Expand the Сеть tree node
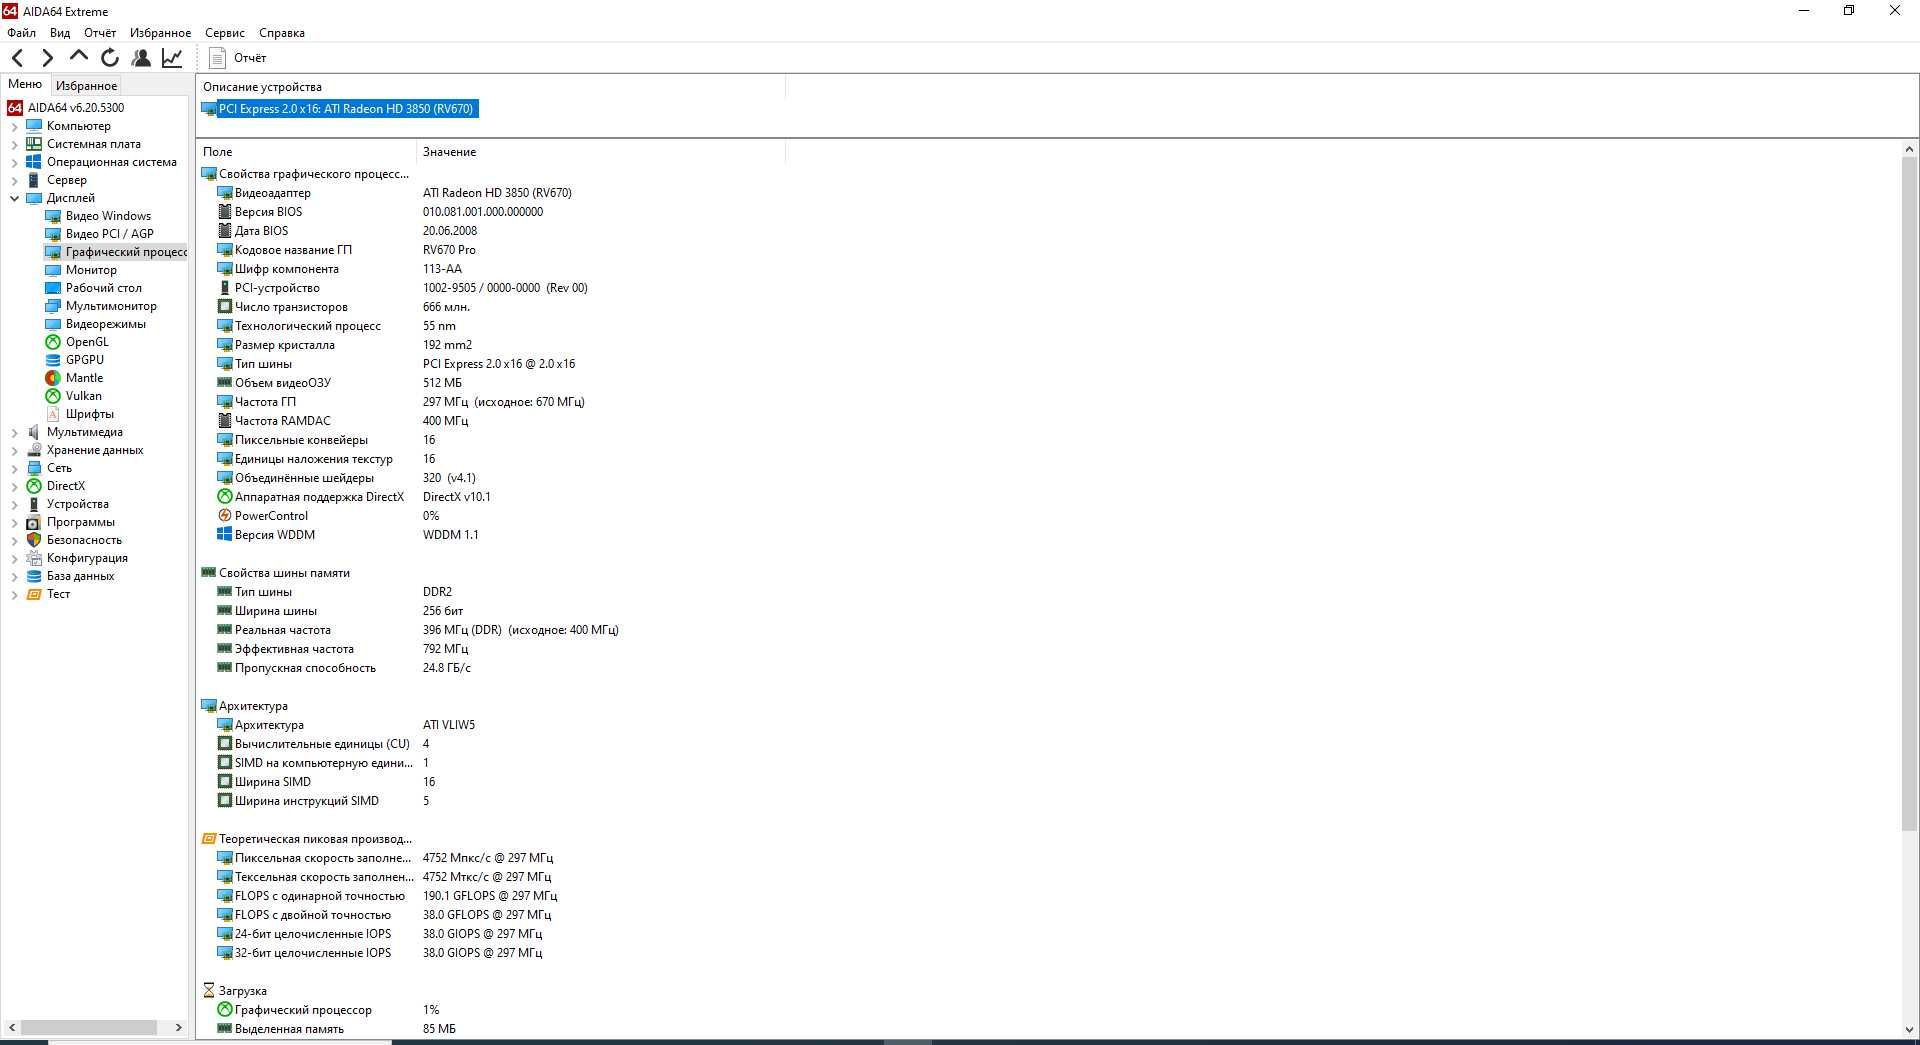 (14, 468)
